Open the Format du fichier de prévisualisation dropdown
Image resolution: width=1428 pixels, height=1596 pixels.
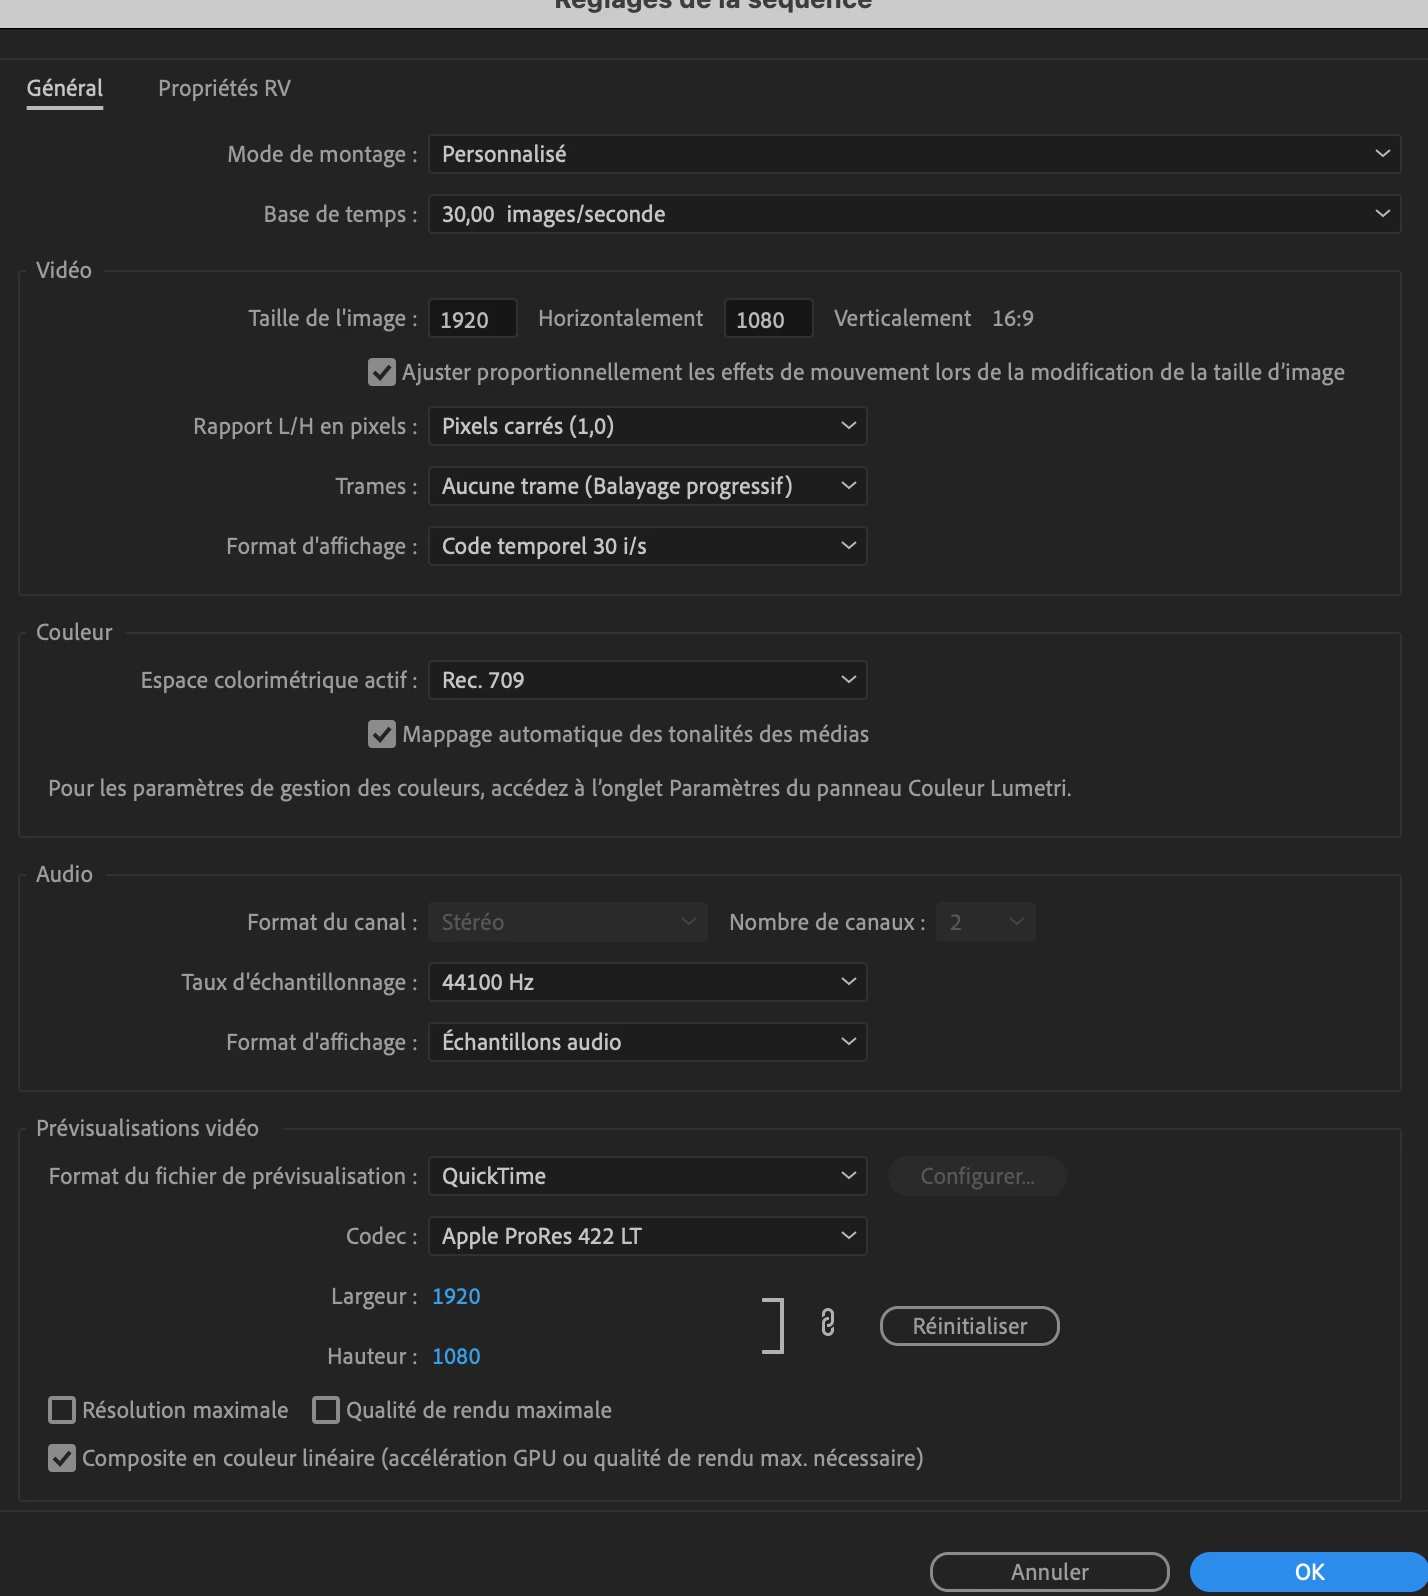647,1176
